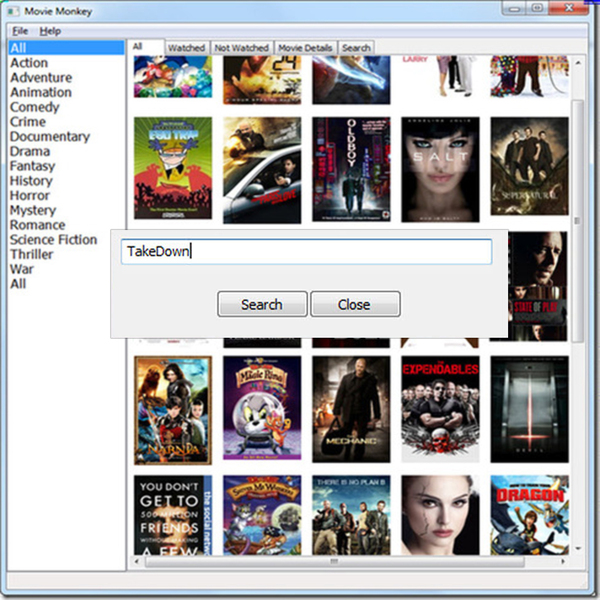Image resolution: width=600 pixels, height=600 pixels.
Task: Open the Dexter's Lab Ego Trip poster
Action: [x=173, y=168]
